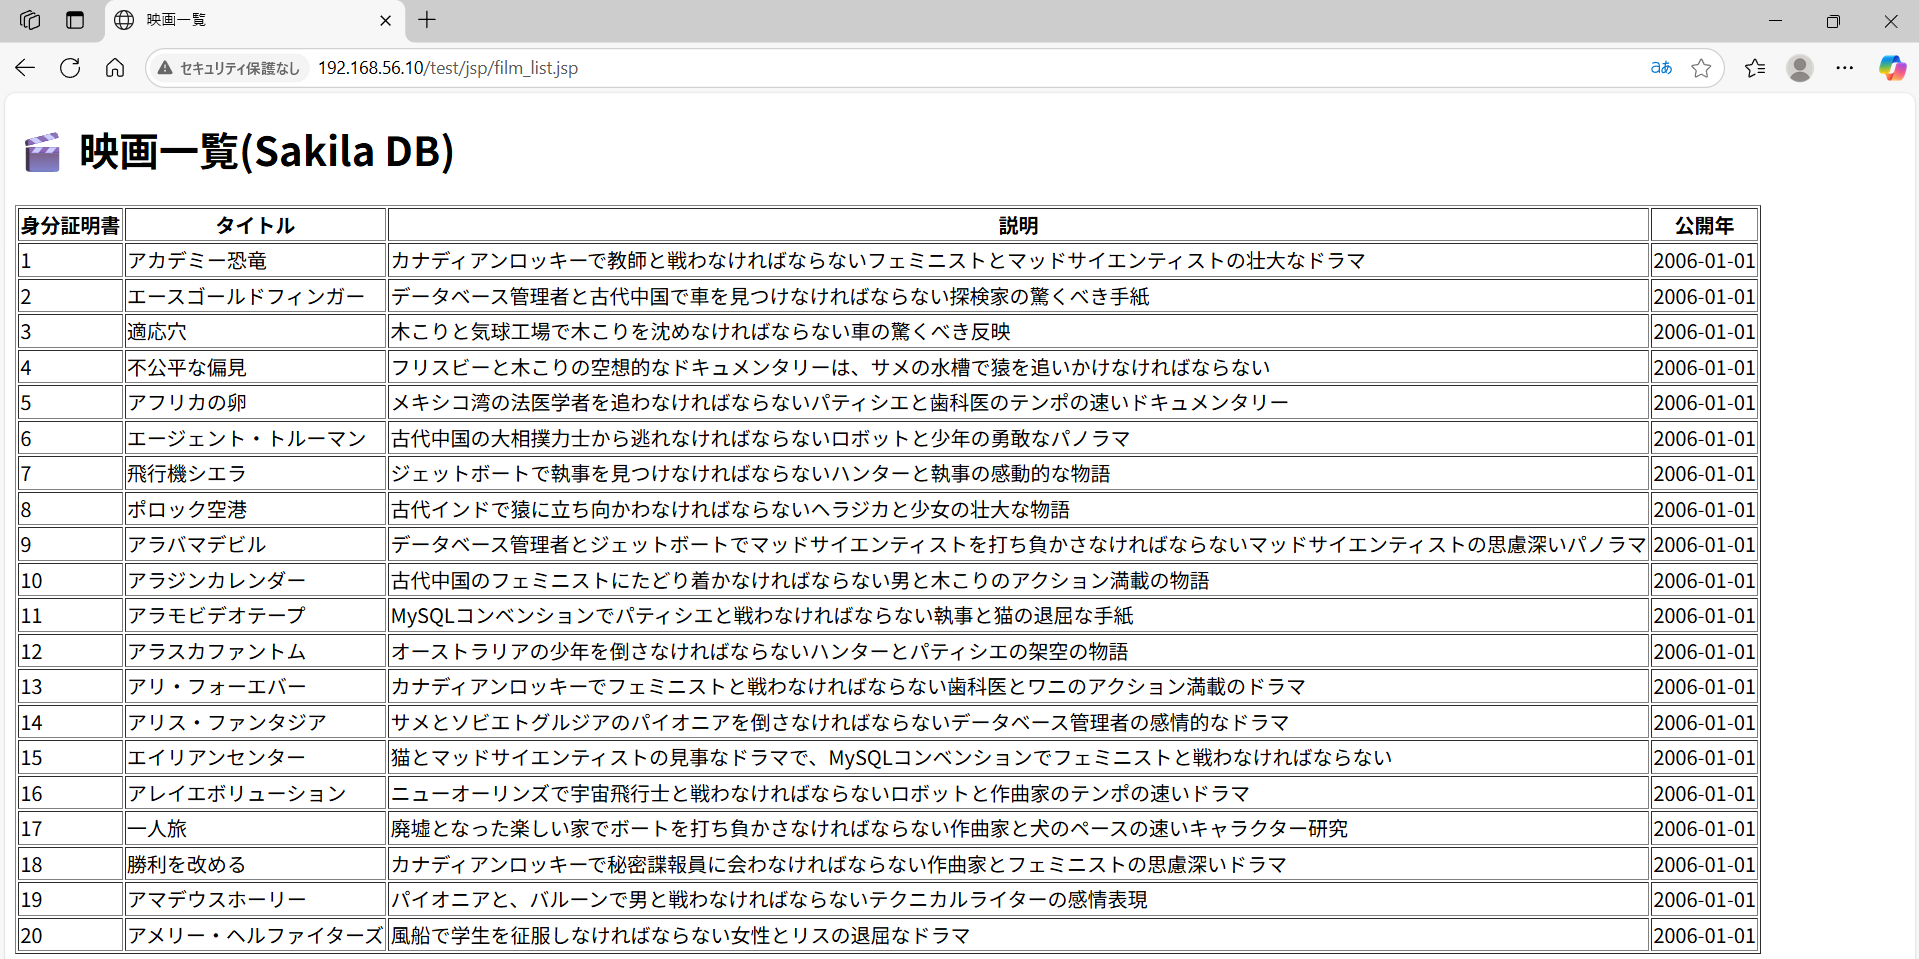Viewport: 1919px width, 959px height.
Task: Open the browser profile account
Action: pyautogui.click(x=1799, y=68)
